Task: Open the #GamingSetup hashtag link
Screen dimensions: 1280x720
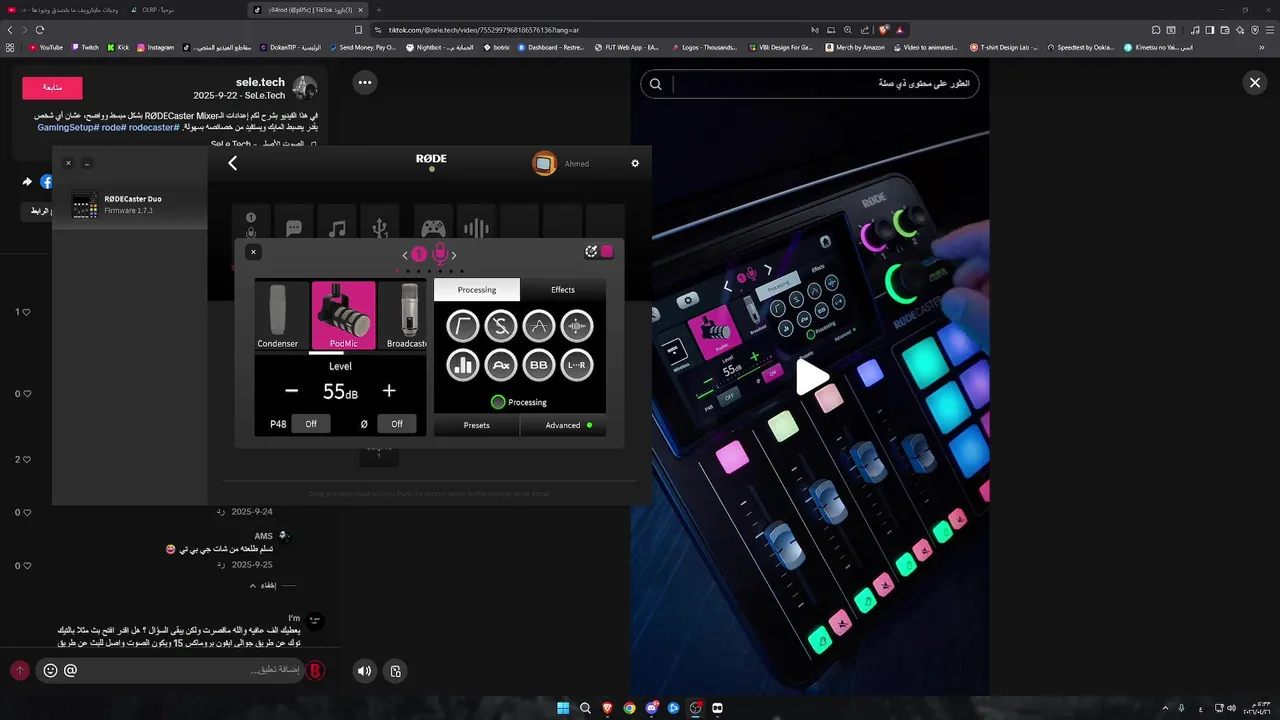Action: click(x=68, y=127)
